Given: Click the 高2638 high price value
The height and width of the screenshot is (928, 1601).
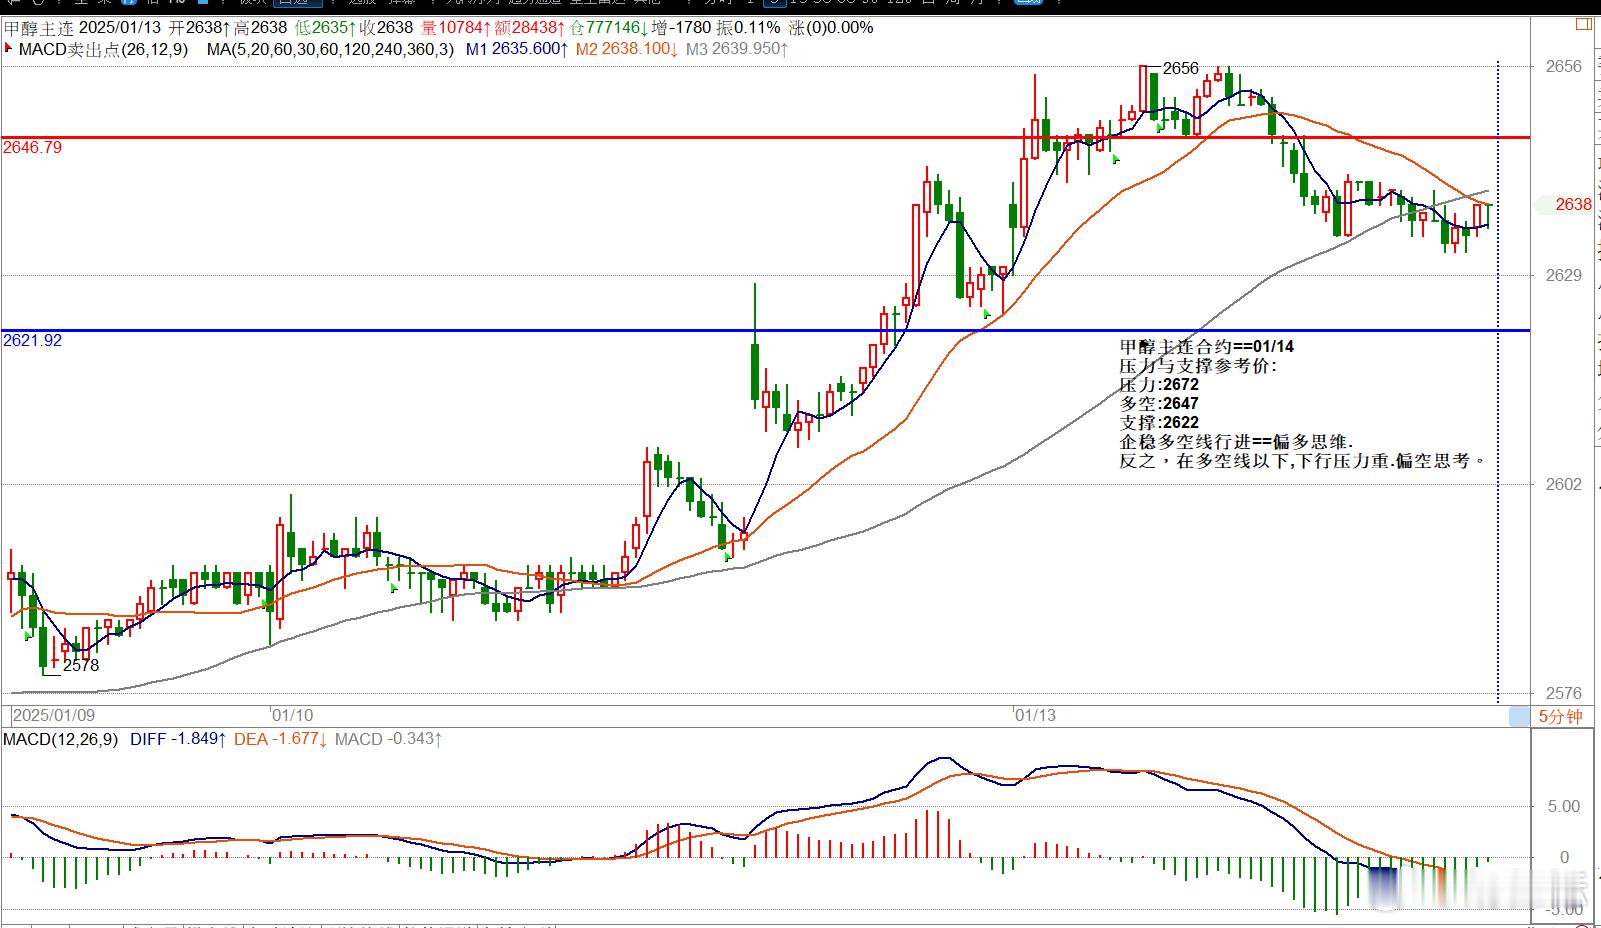Looking at the screenshot, I should pos(261,27).
